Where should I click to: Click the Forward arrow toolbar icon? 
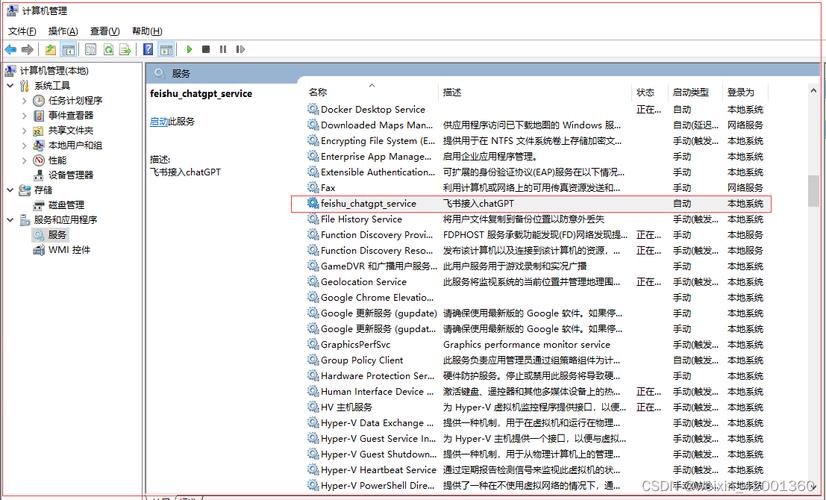coord(27,50)
